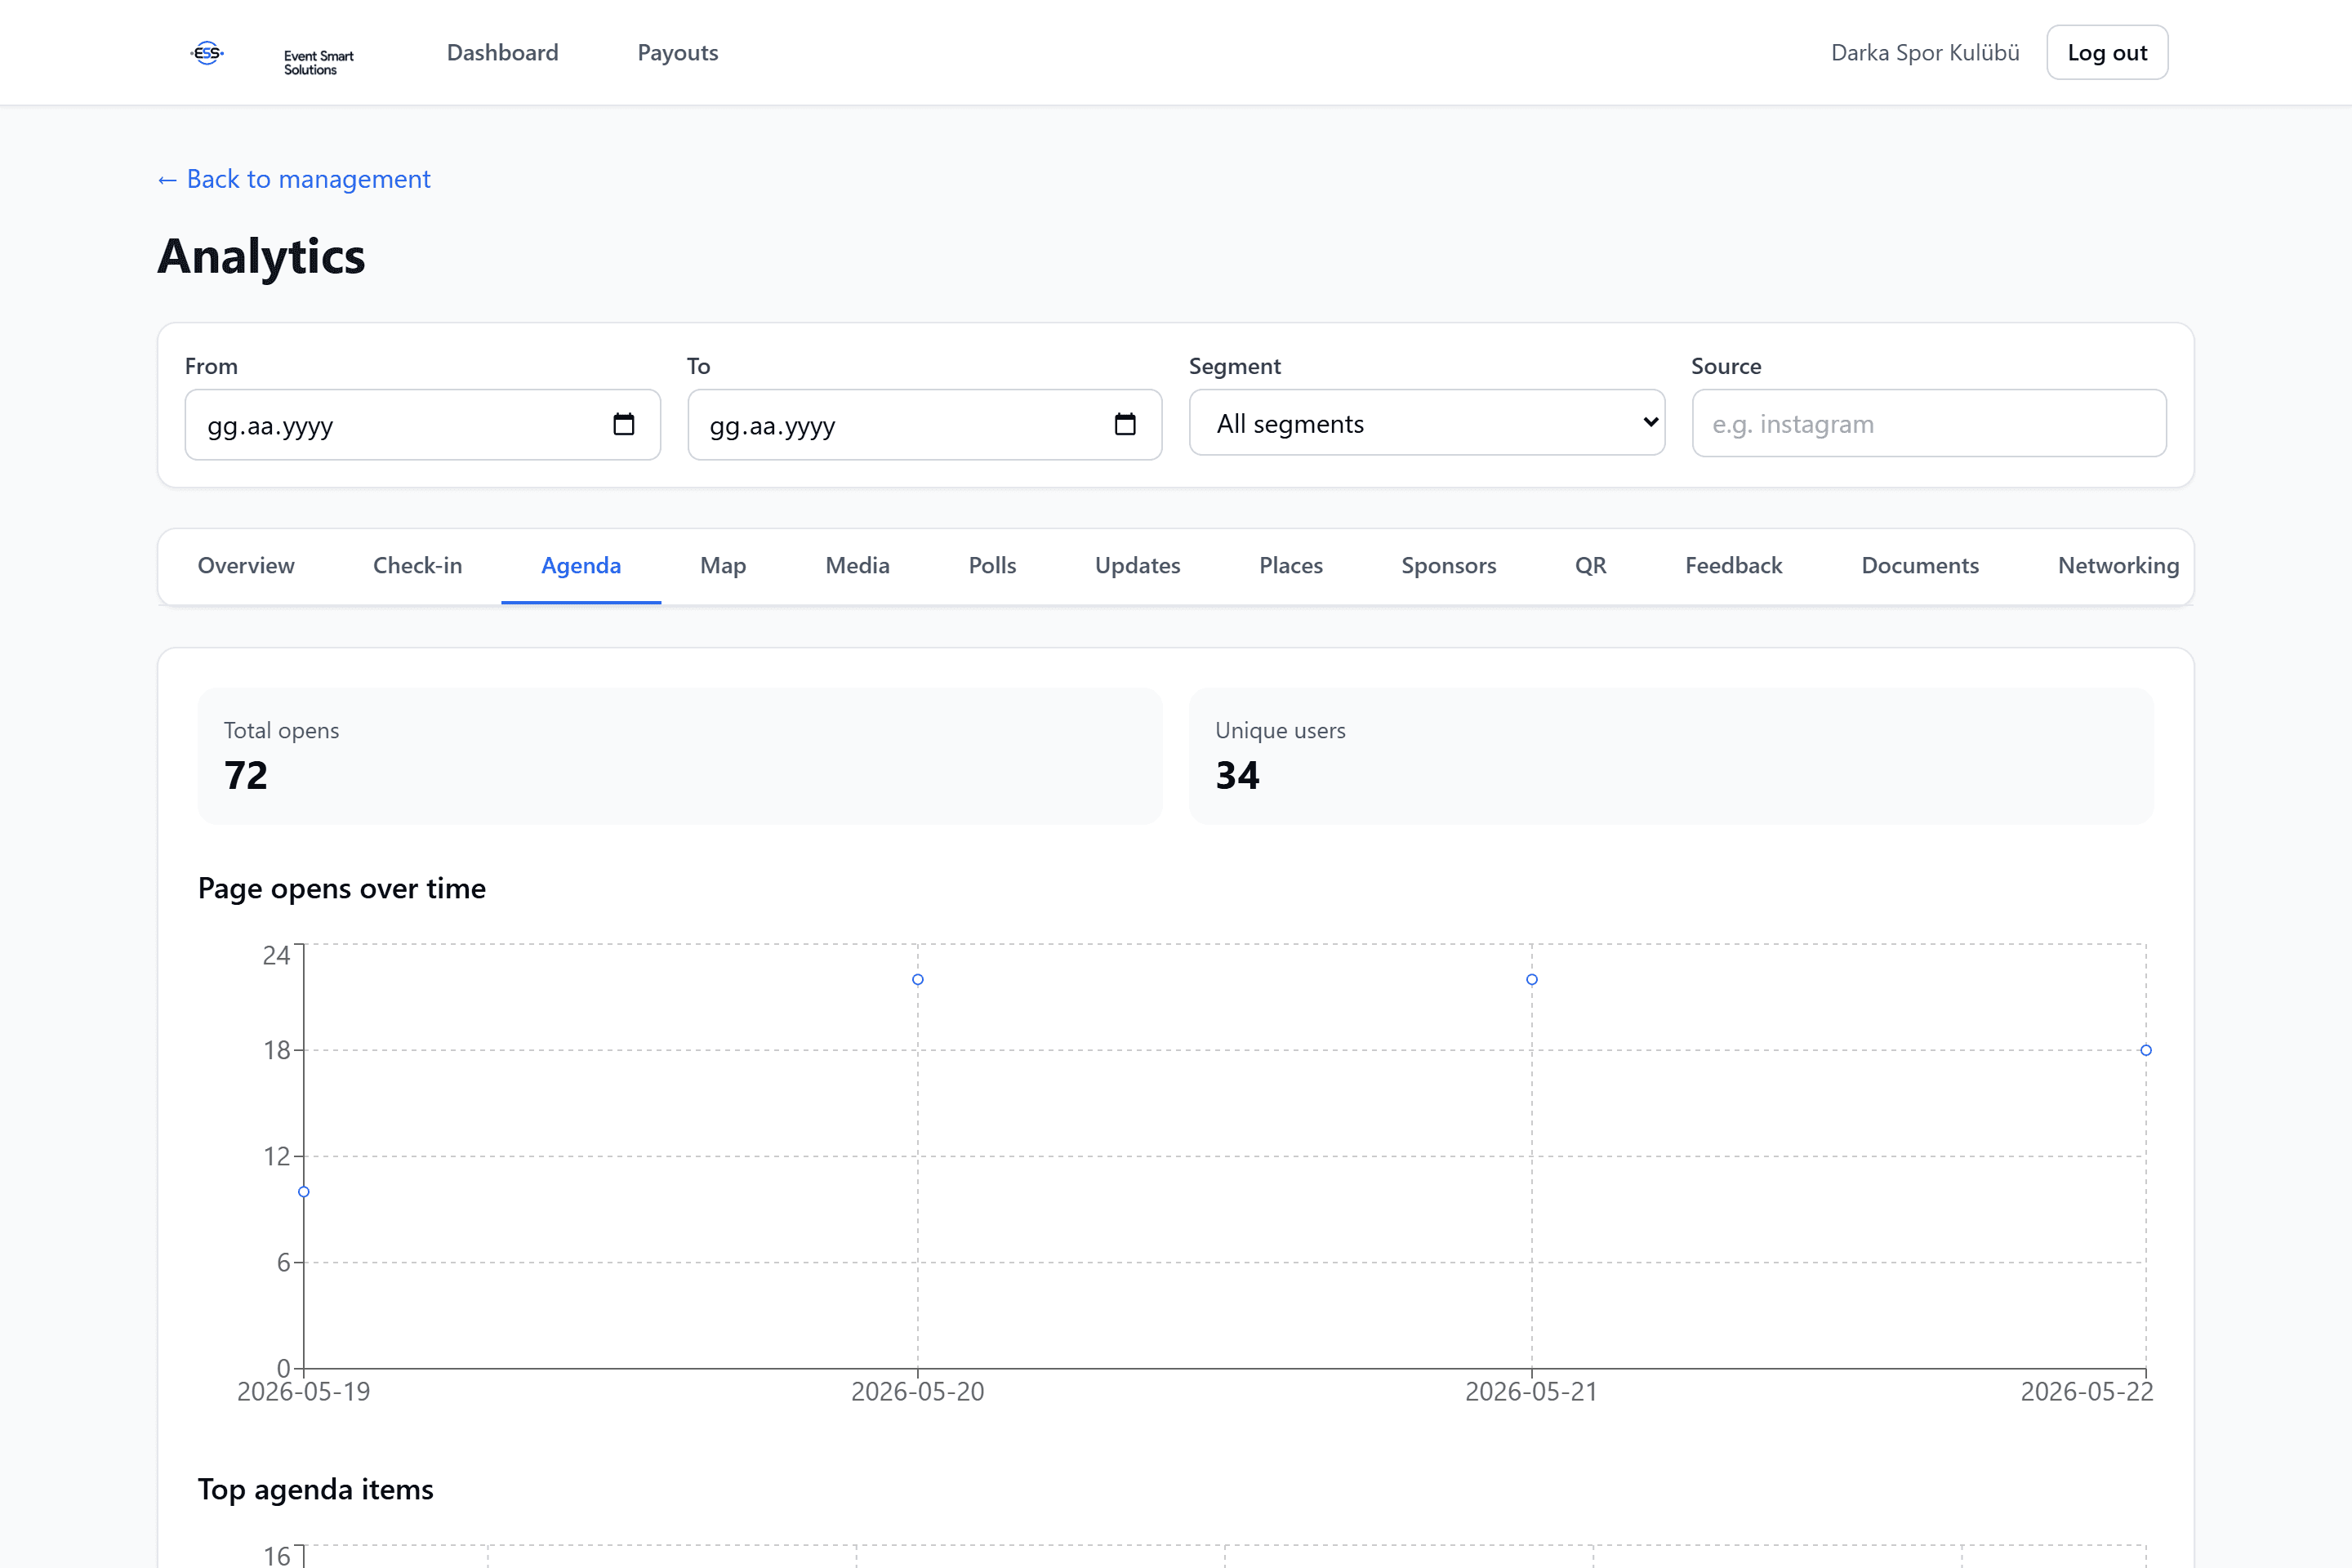Click the Source input field
The height and width of the screenshot is (1568, 2352).
1929,424
